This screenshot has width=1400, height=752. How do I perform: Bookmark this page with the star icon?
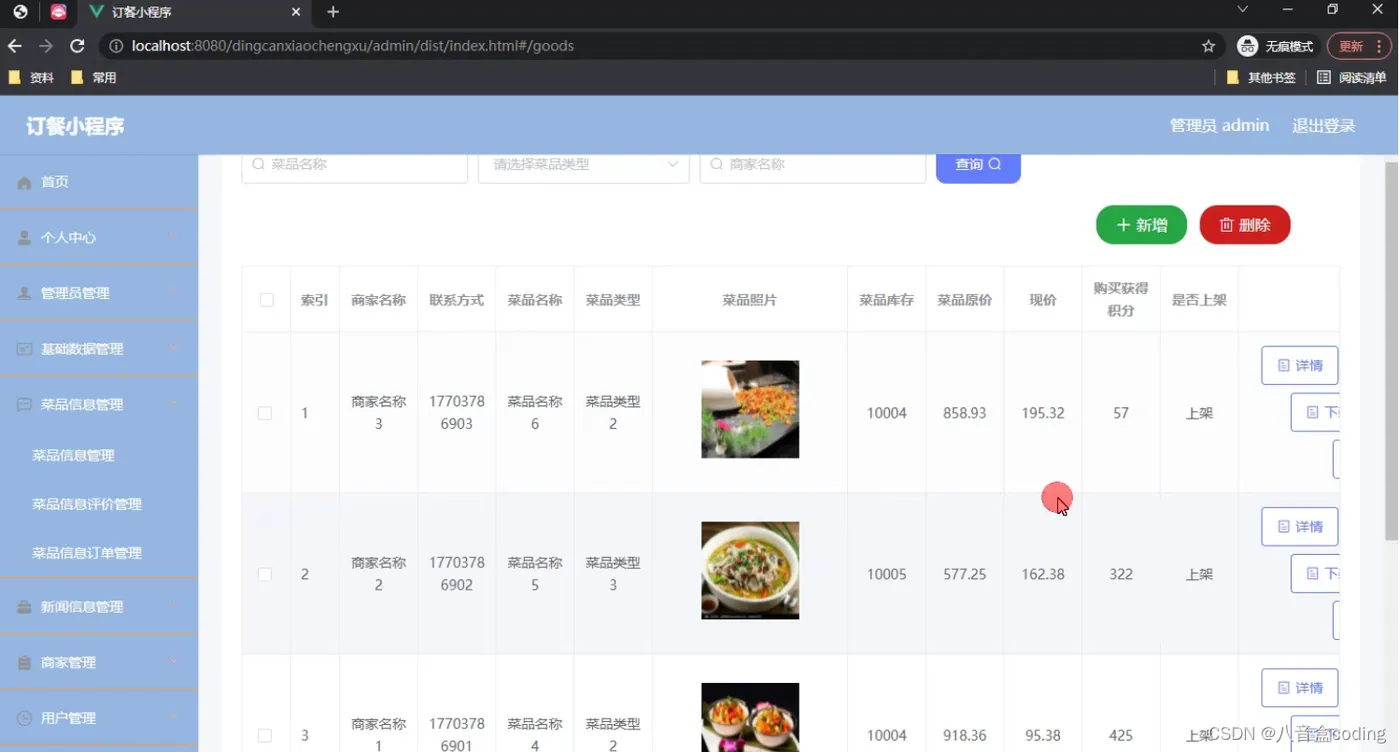(1208, 46)
